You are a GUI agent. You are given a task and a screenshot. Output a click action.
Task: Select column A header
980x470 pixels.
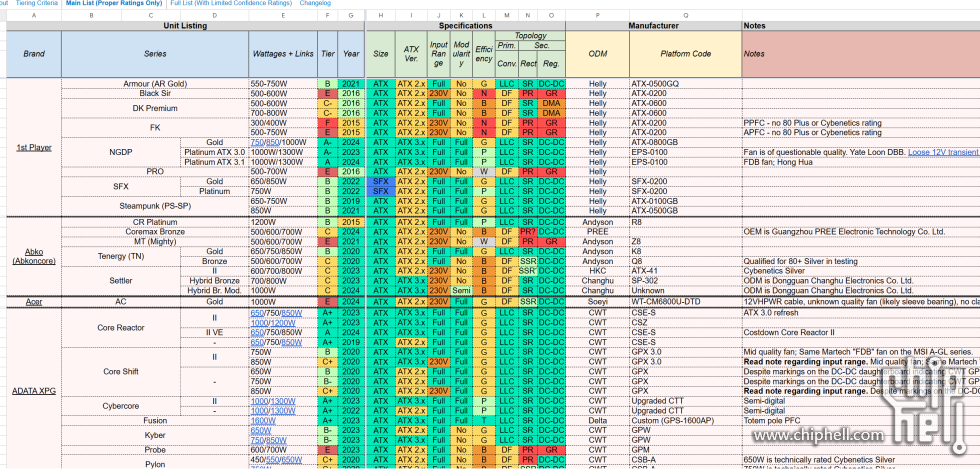coord(34,15)
